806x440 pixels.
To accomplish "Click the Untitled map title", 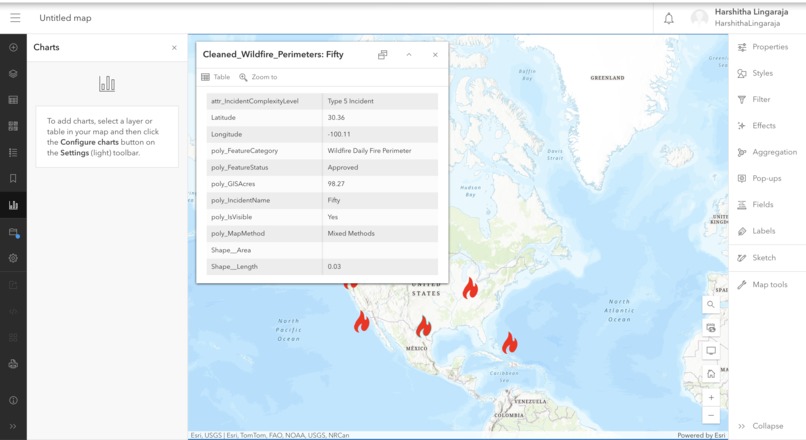I will click(65, 18).
